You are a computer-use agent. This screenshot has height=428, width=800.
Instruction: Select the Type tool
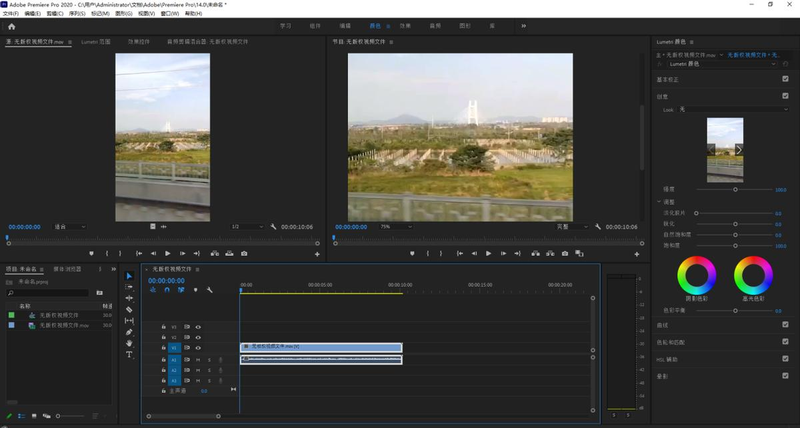[129, 355]
